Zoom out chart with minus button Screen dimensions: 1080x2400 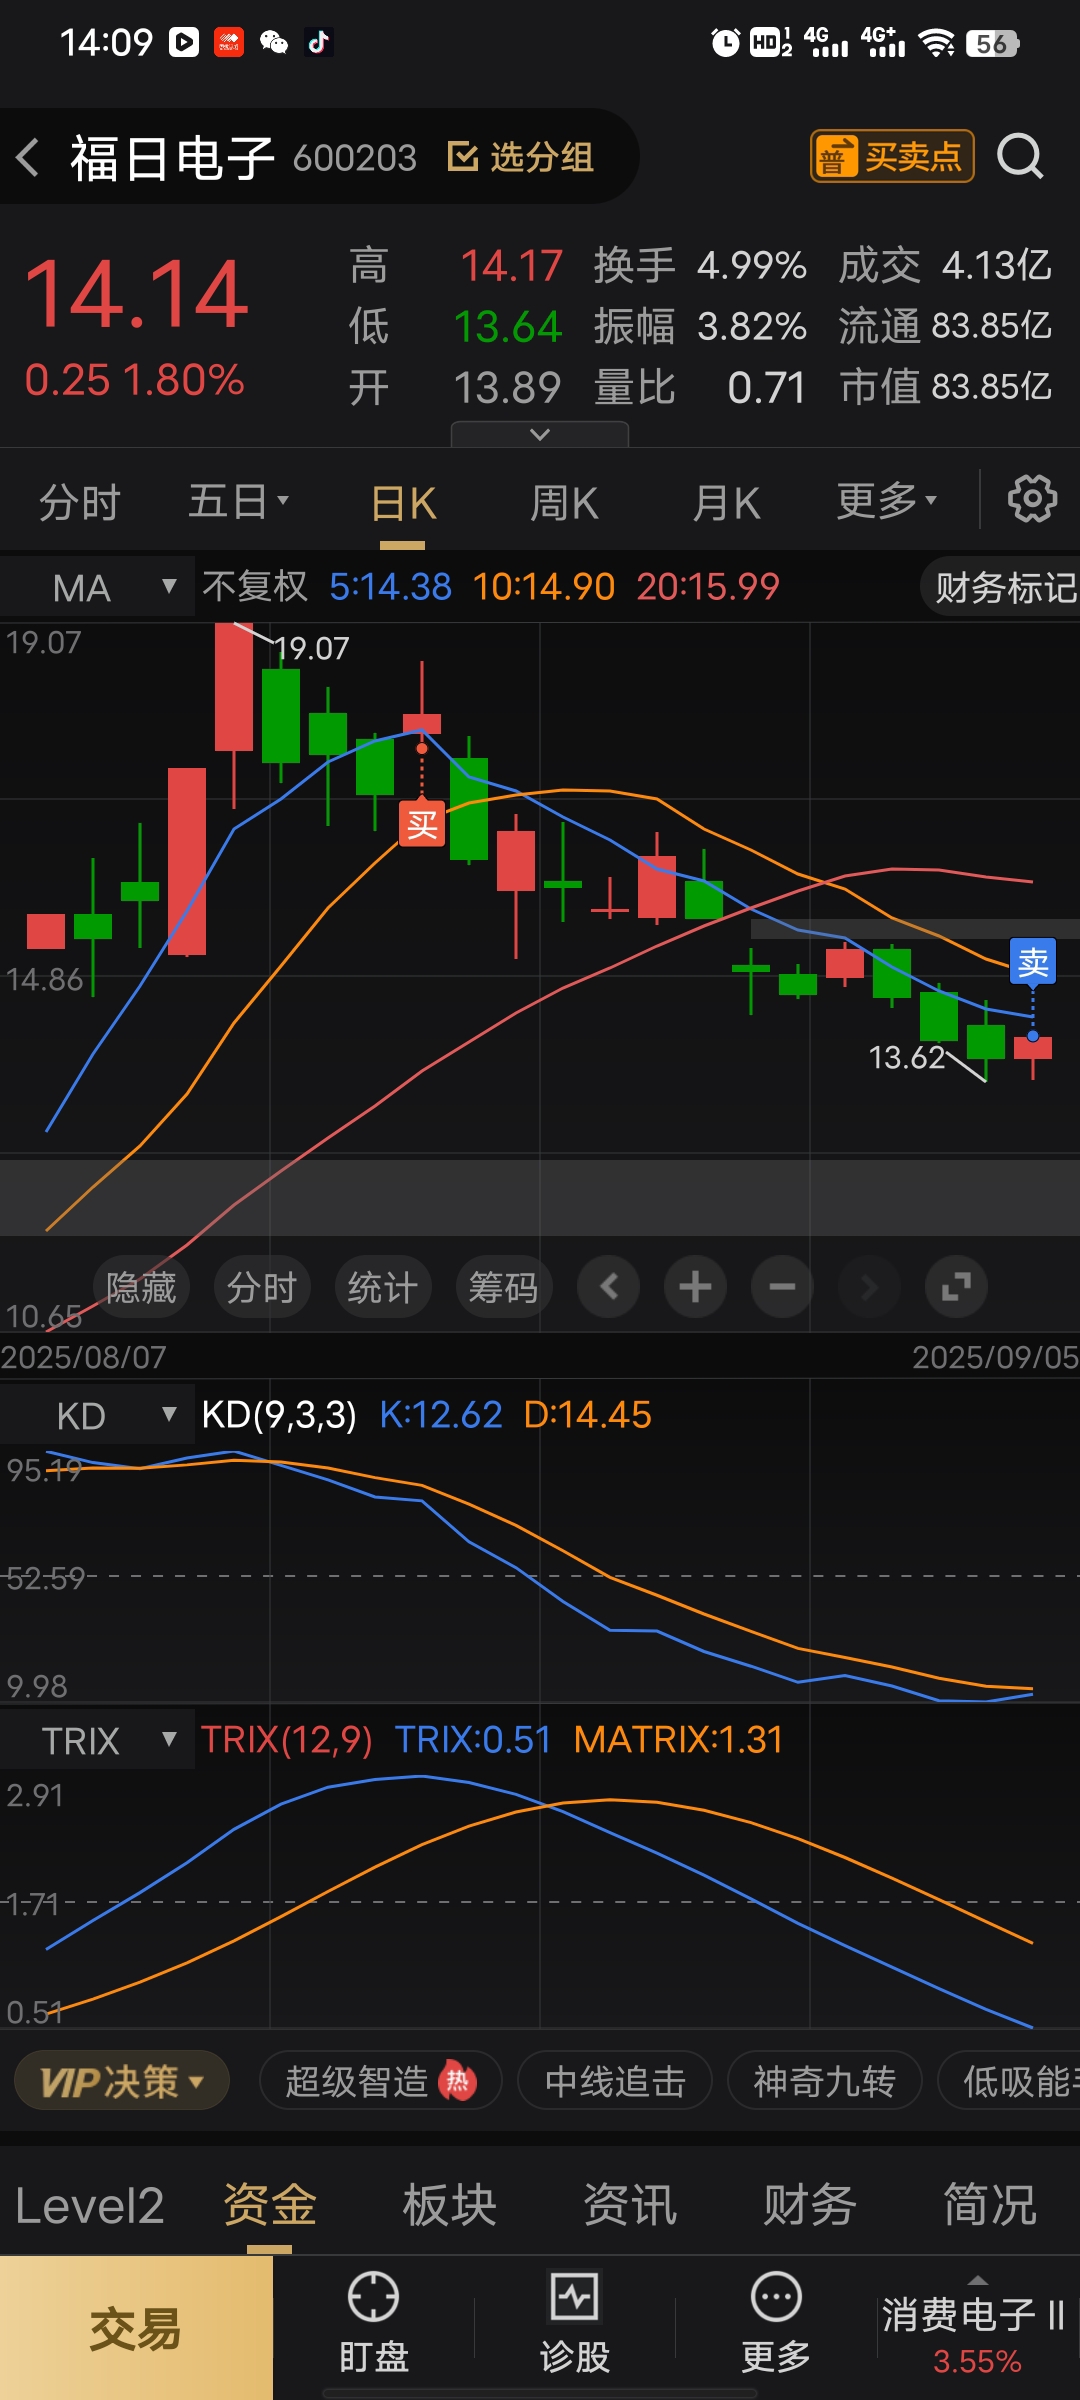point(783,1287)
